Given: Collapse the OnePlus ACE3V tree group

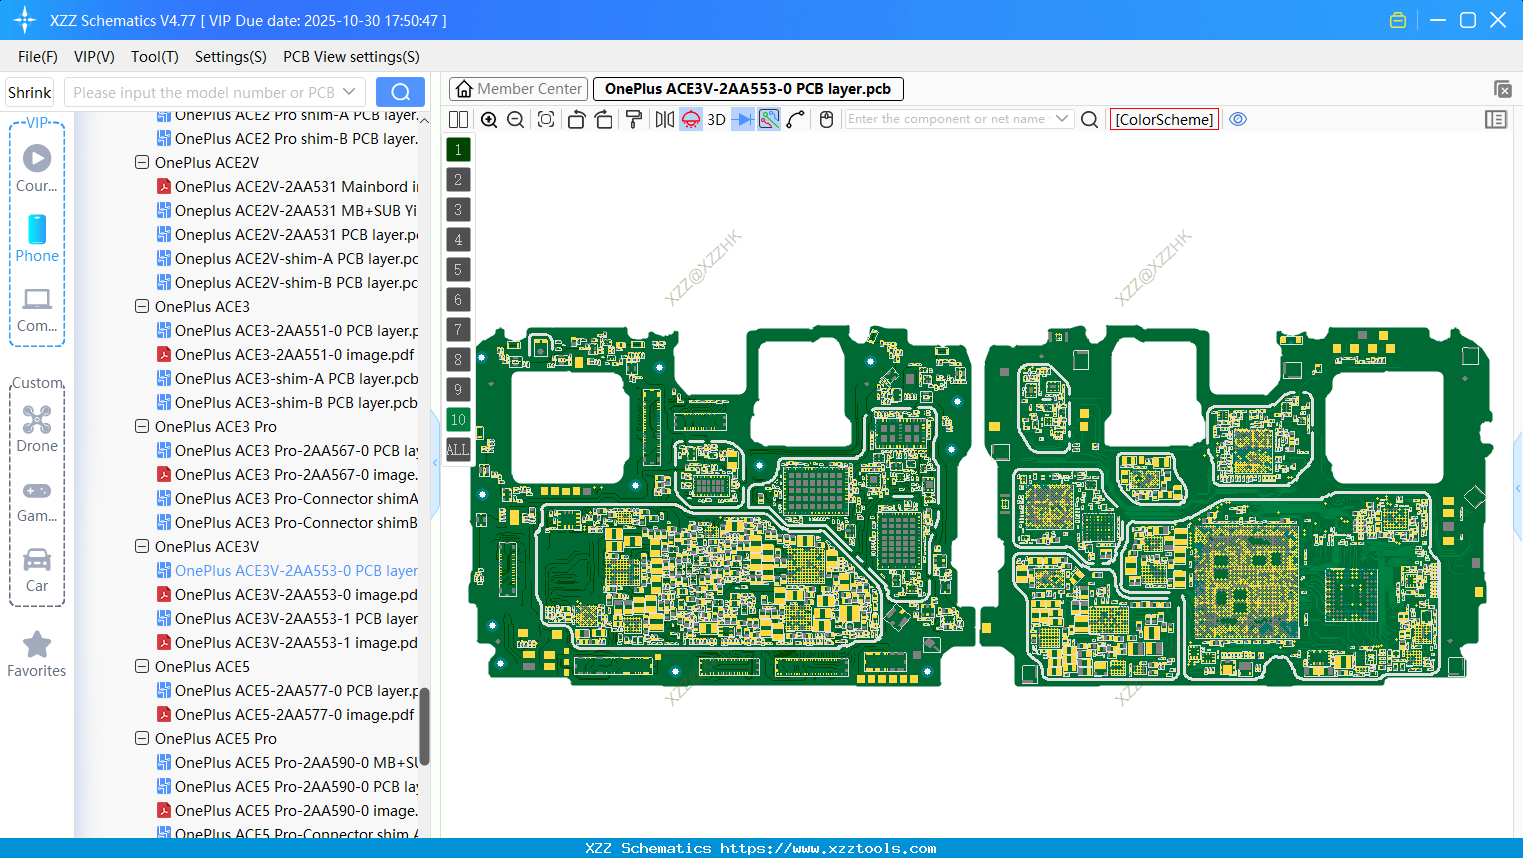Looking at the screenshot, I should tap(141, 546).
